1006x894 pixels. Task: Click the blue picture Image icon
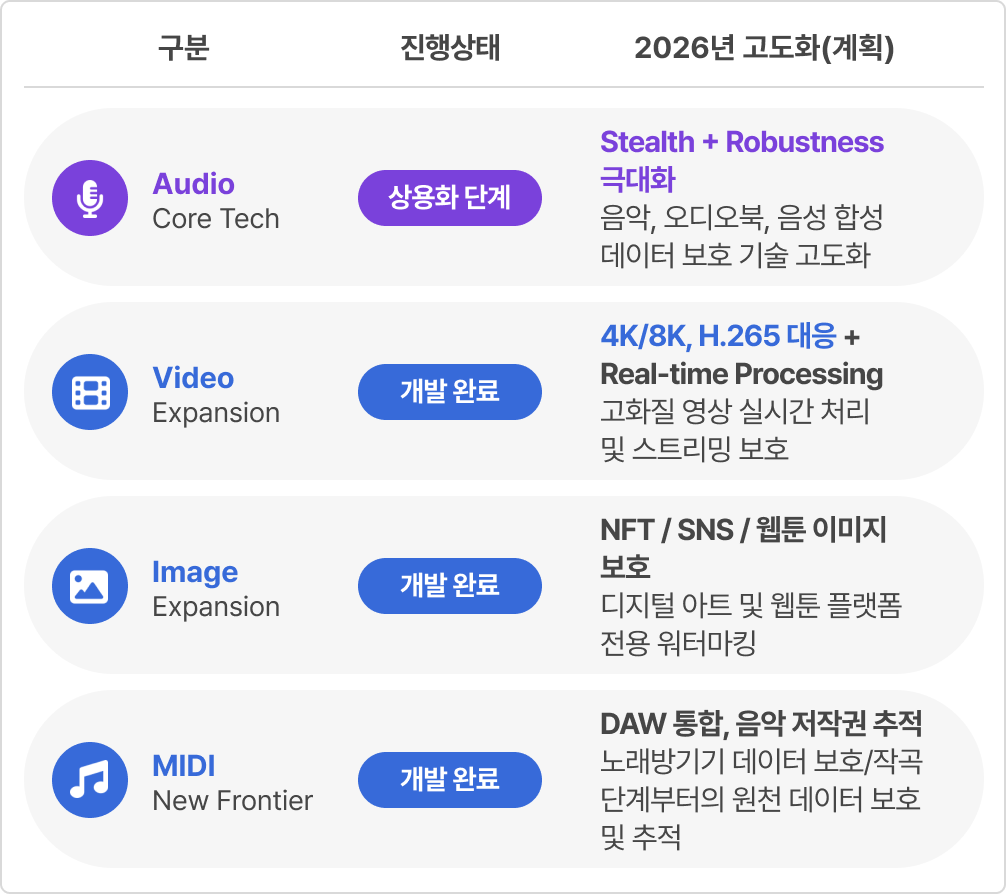tap(90, 586)
